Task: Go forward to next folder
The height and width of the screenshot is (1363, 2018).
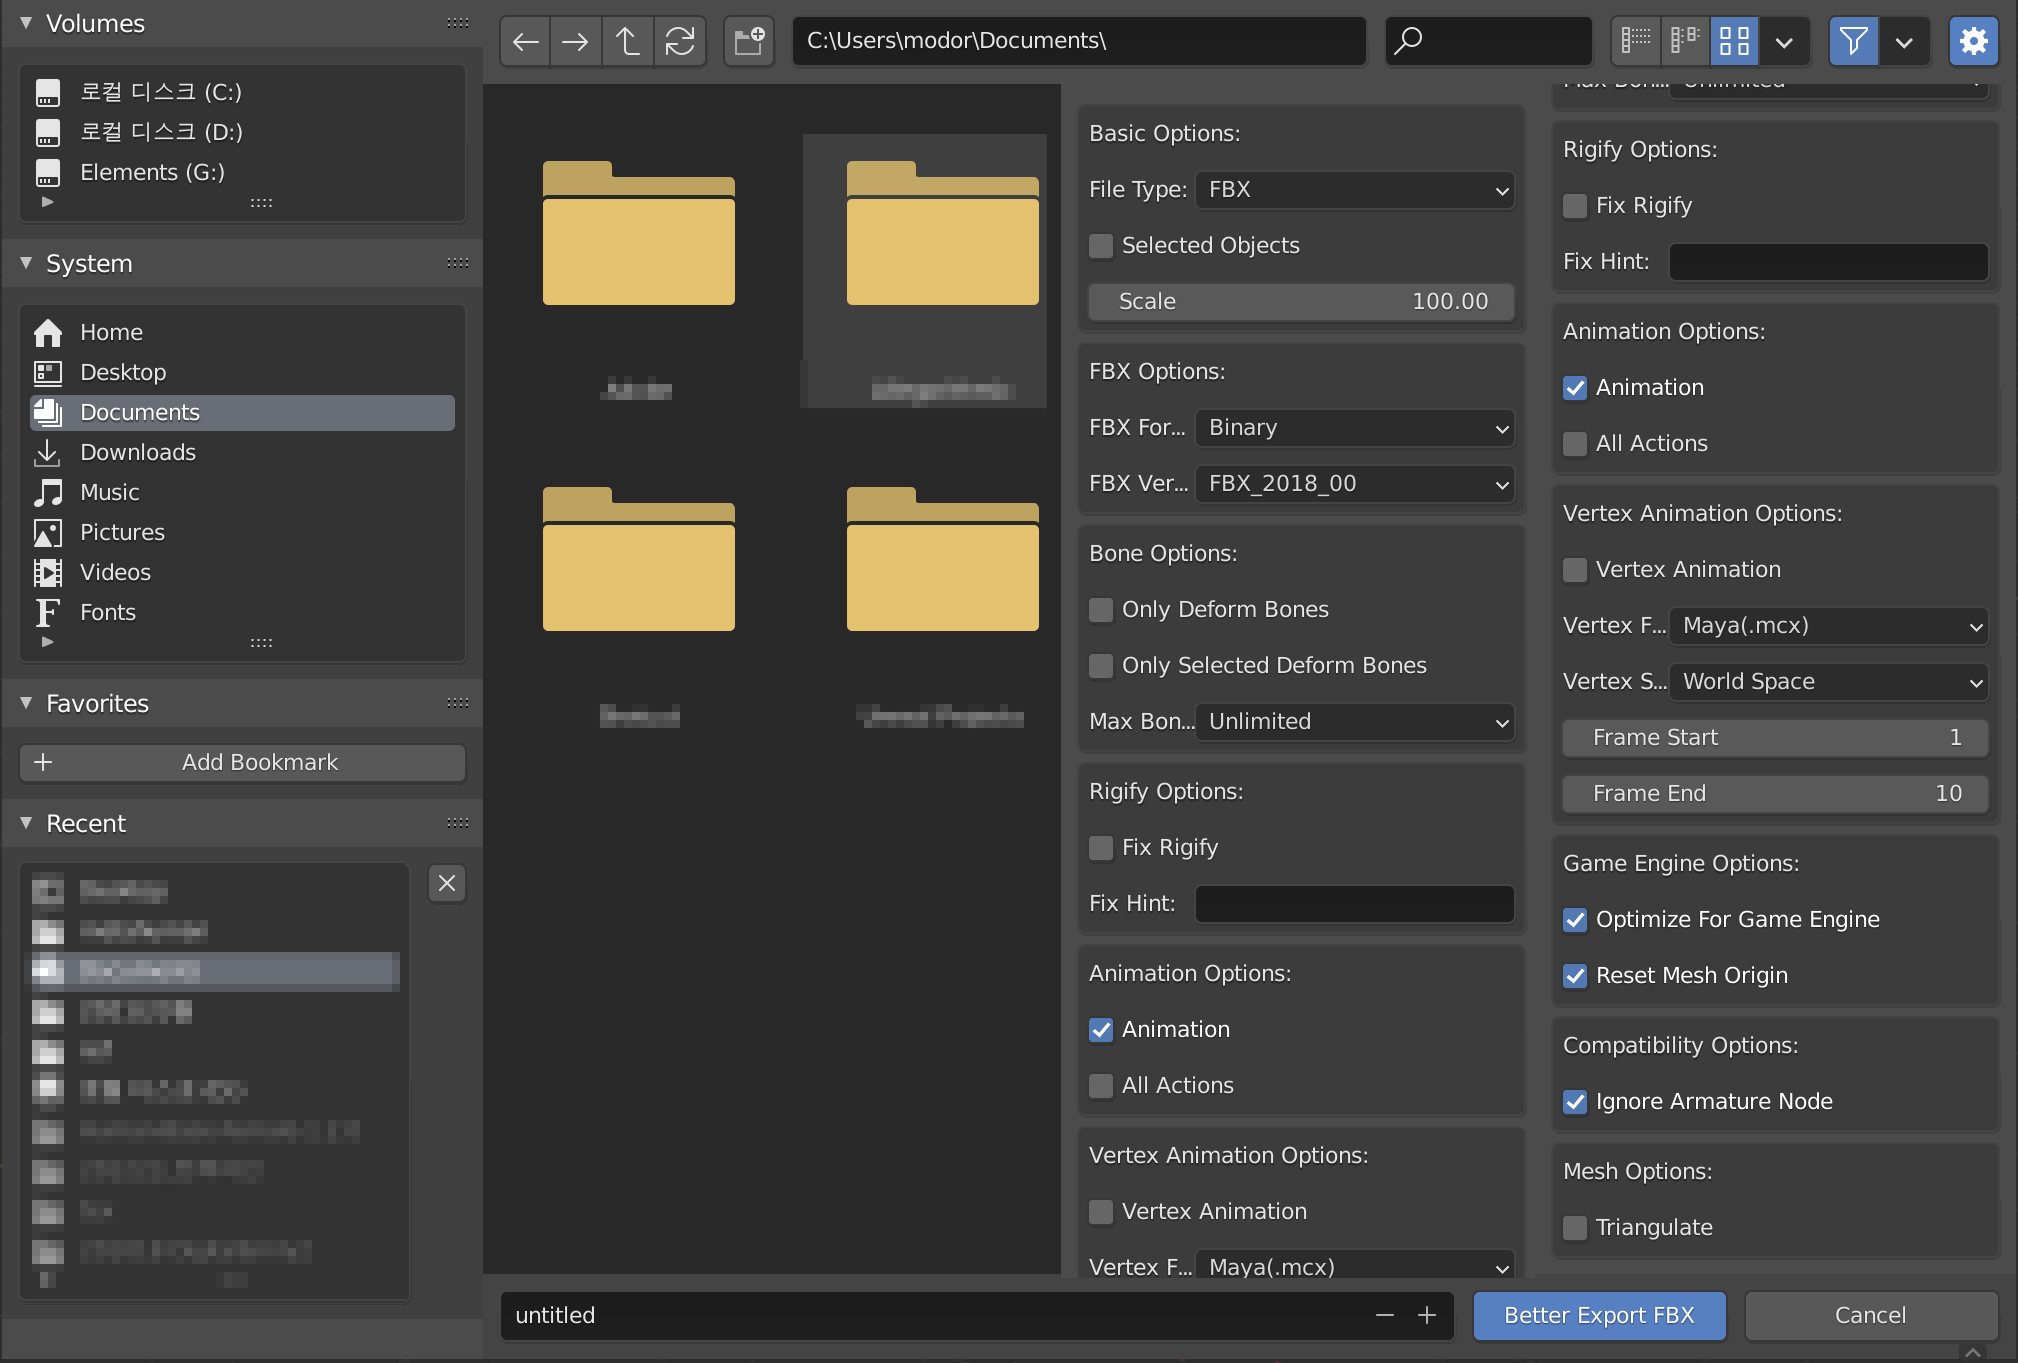Action: tap(576, 41)
